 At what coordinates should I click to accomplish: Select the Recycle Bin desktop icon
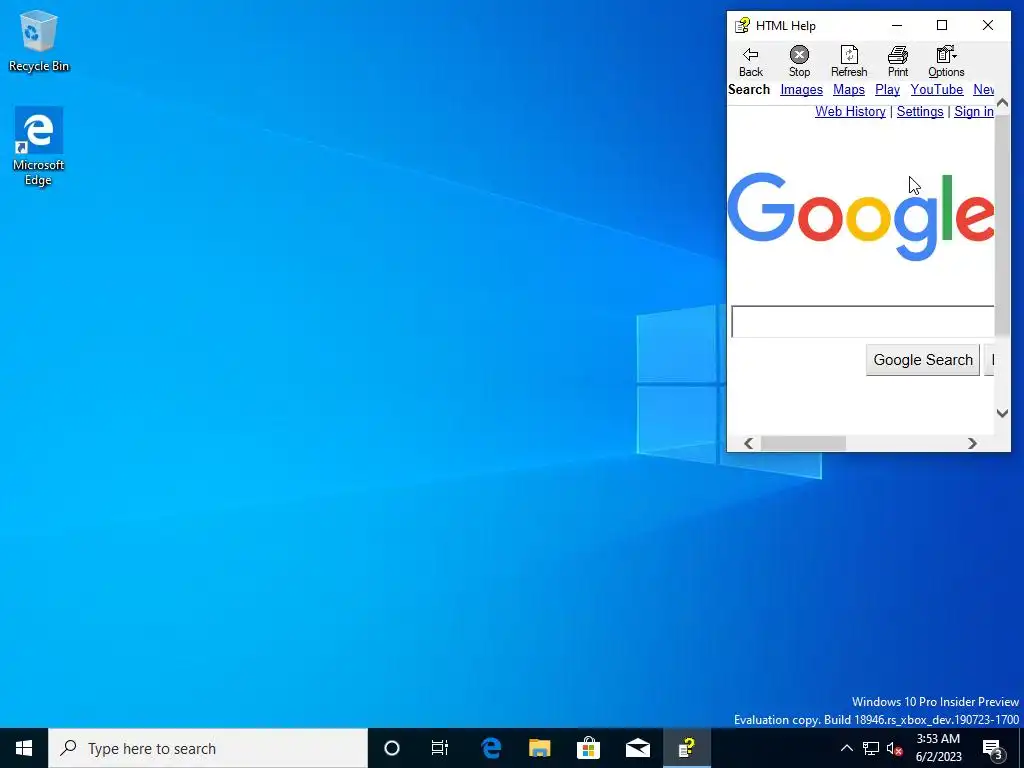[x=39, y=41]
